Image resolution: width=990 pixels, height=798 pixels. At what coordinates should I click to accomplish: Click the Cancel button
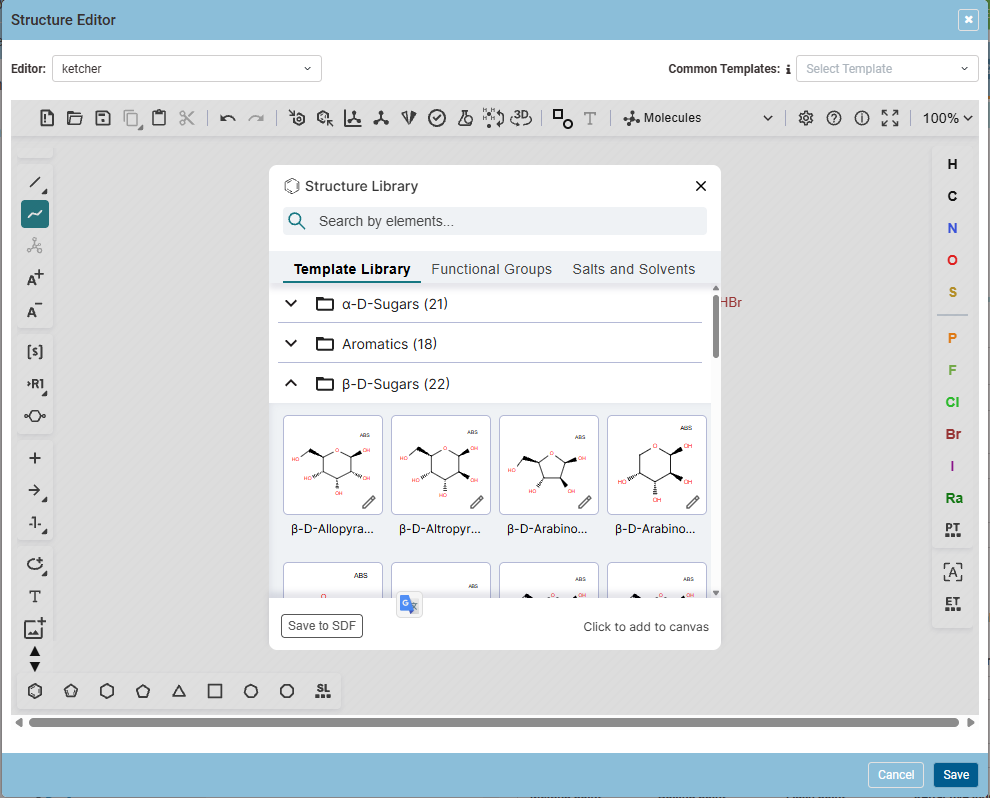click(x=896, y=775)
